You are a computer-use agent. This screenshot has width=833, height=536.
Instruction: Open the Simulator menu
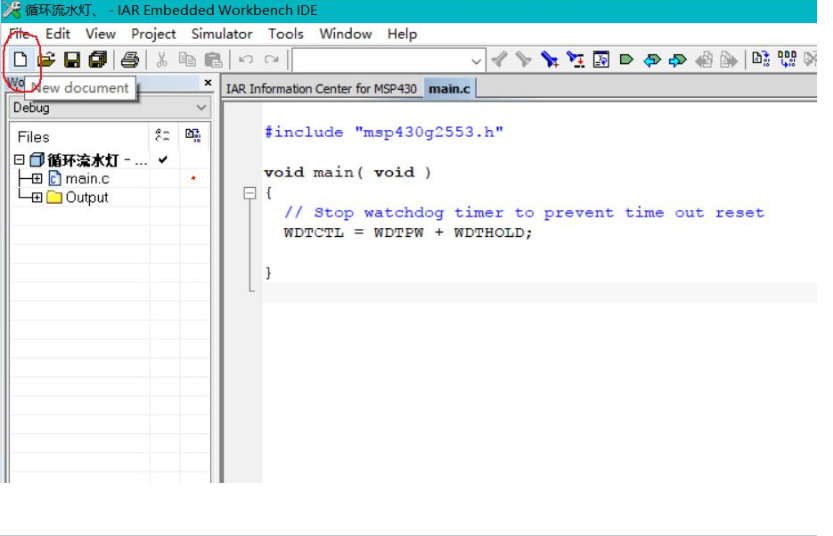pyautogui.click(x=222, y=34)
